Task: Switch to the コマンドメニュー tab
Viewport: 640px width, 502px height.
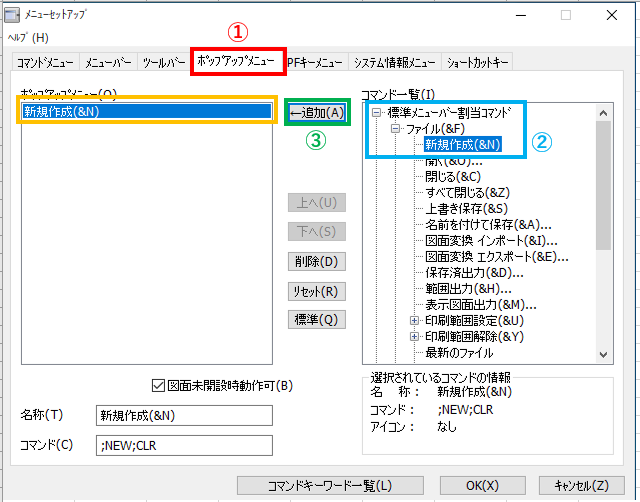Action: (x=45, y=62)
